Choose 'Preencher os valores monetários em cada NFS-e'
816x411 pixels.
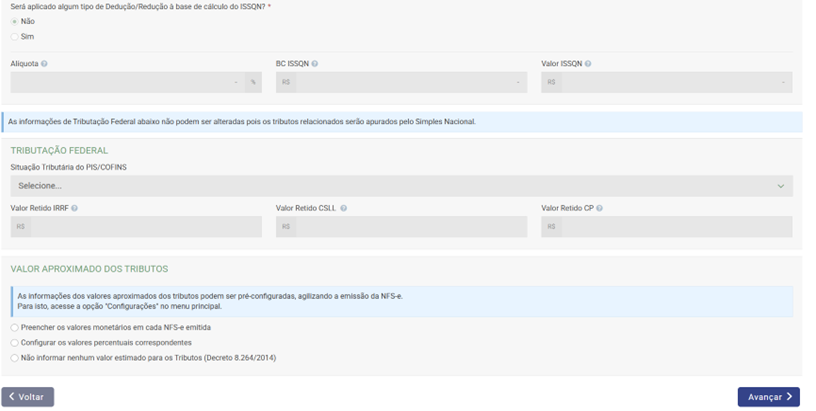[x=14, y=327]
